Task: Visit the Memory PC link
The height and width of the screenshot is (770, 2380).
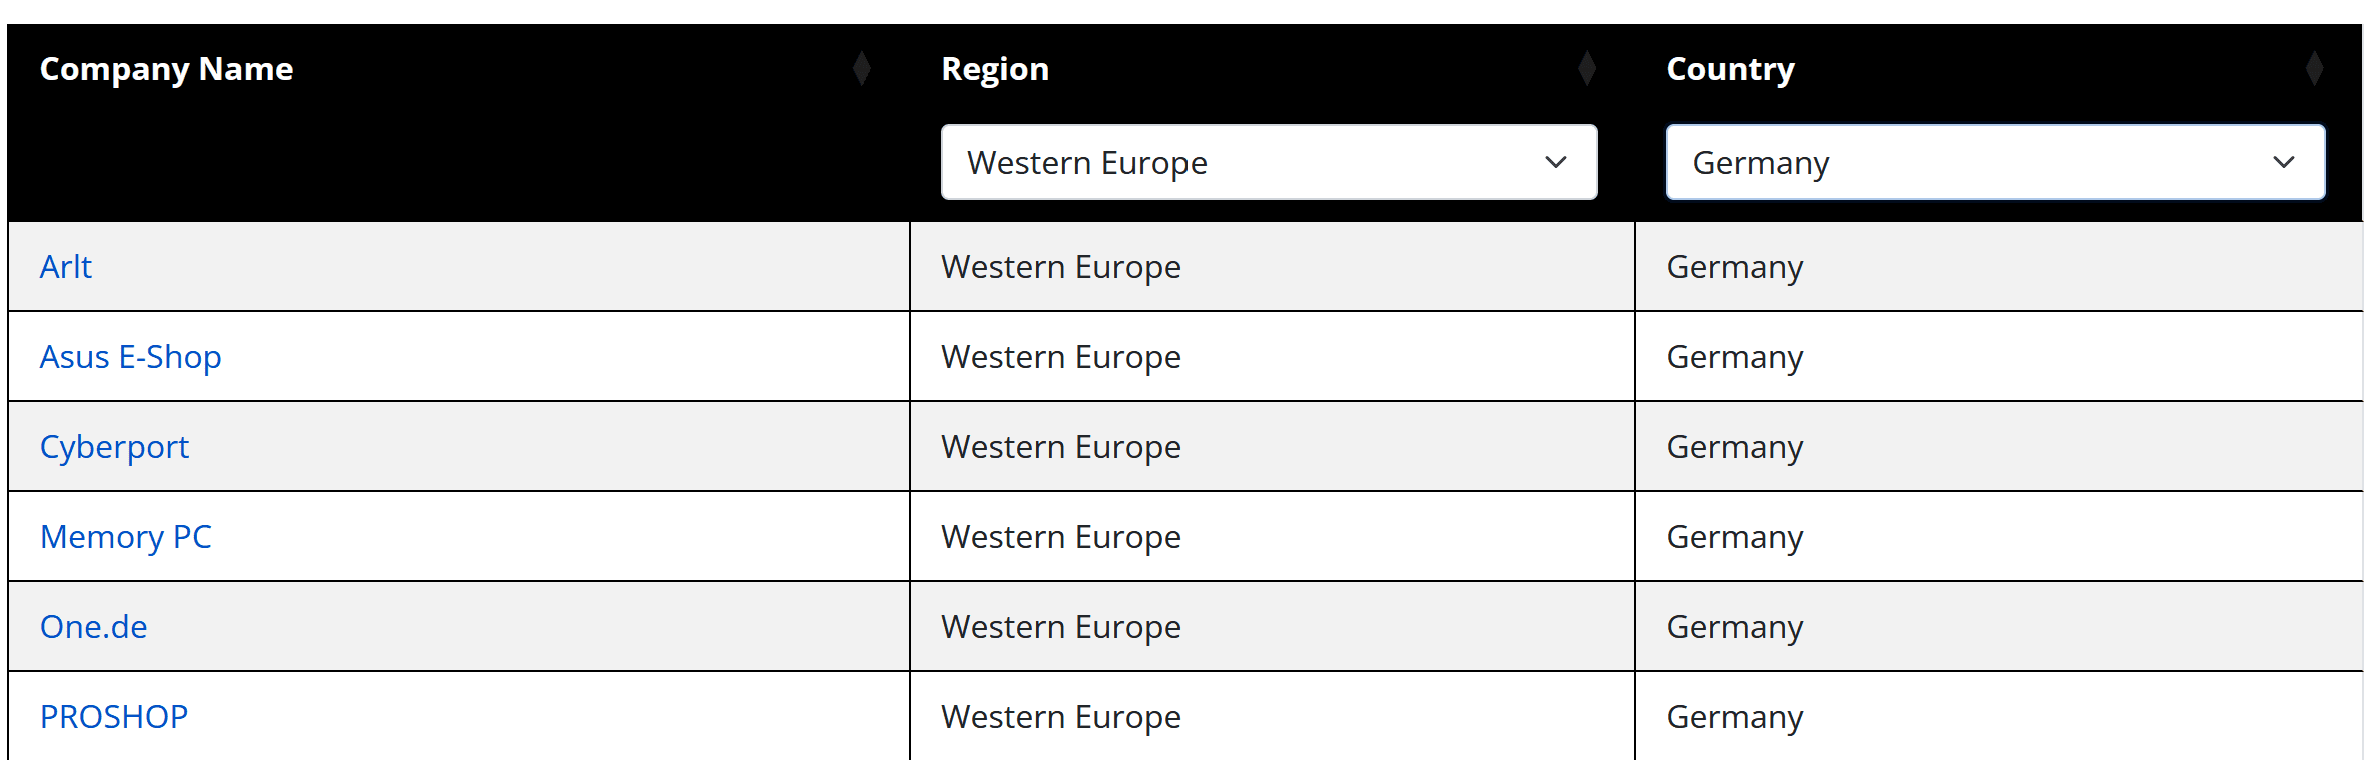Action: pyautogui.click(x=126, y=537)
